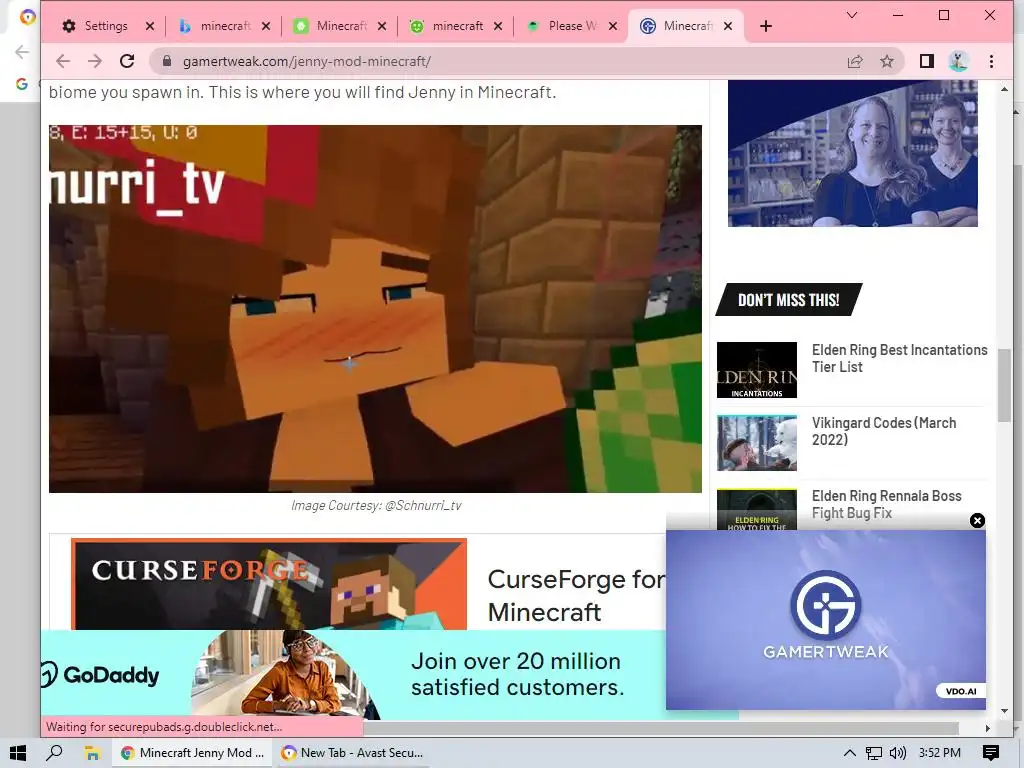
Task: Open the Windows Start menu
Action: (x=18, y=753)
